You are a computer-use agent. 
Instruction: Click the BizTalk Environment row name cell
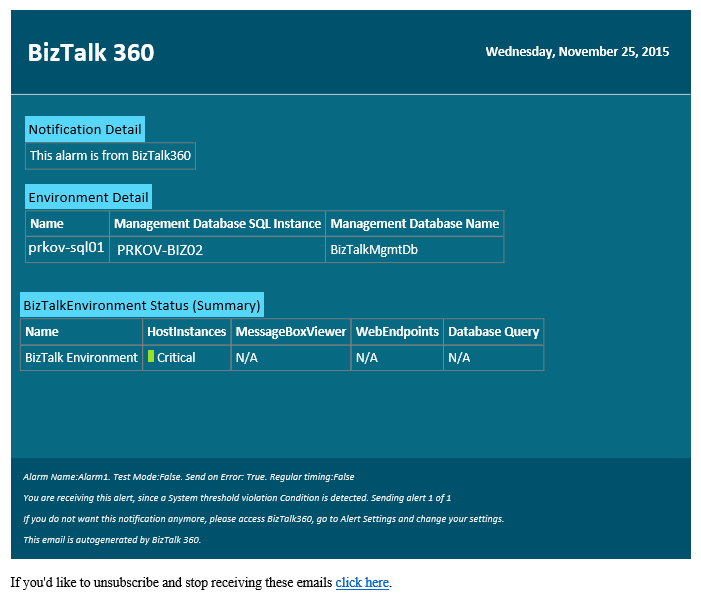pos(81,357)
